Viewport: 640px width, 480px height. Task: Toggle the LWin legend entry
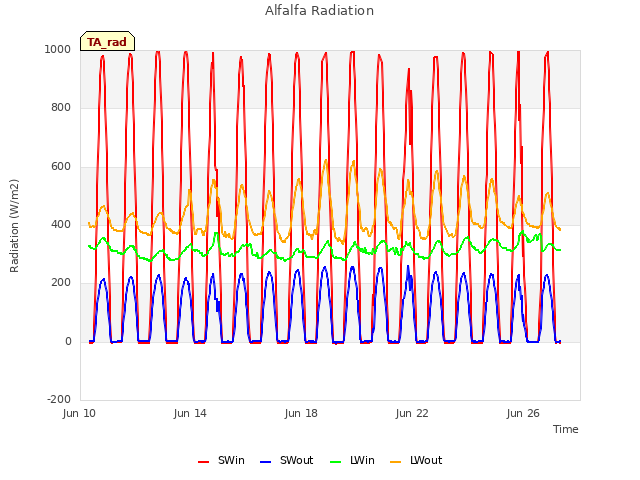point(352,460)
